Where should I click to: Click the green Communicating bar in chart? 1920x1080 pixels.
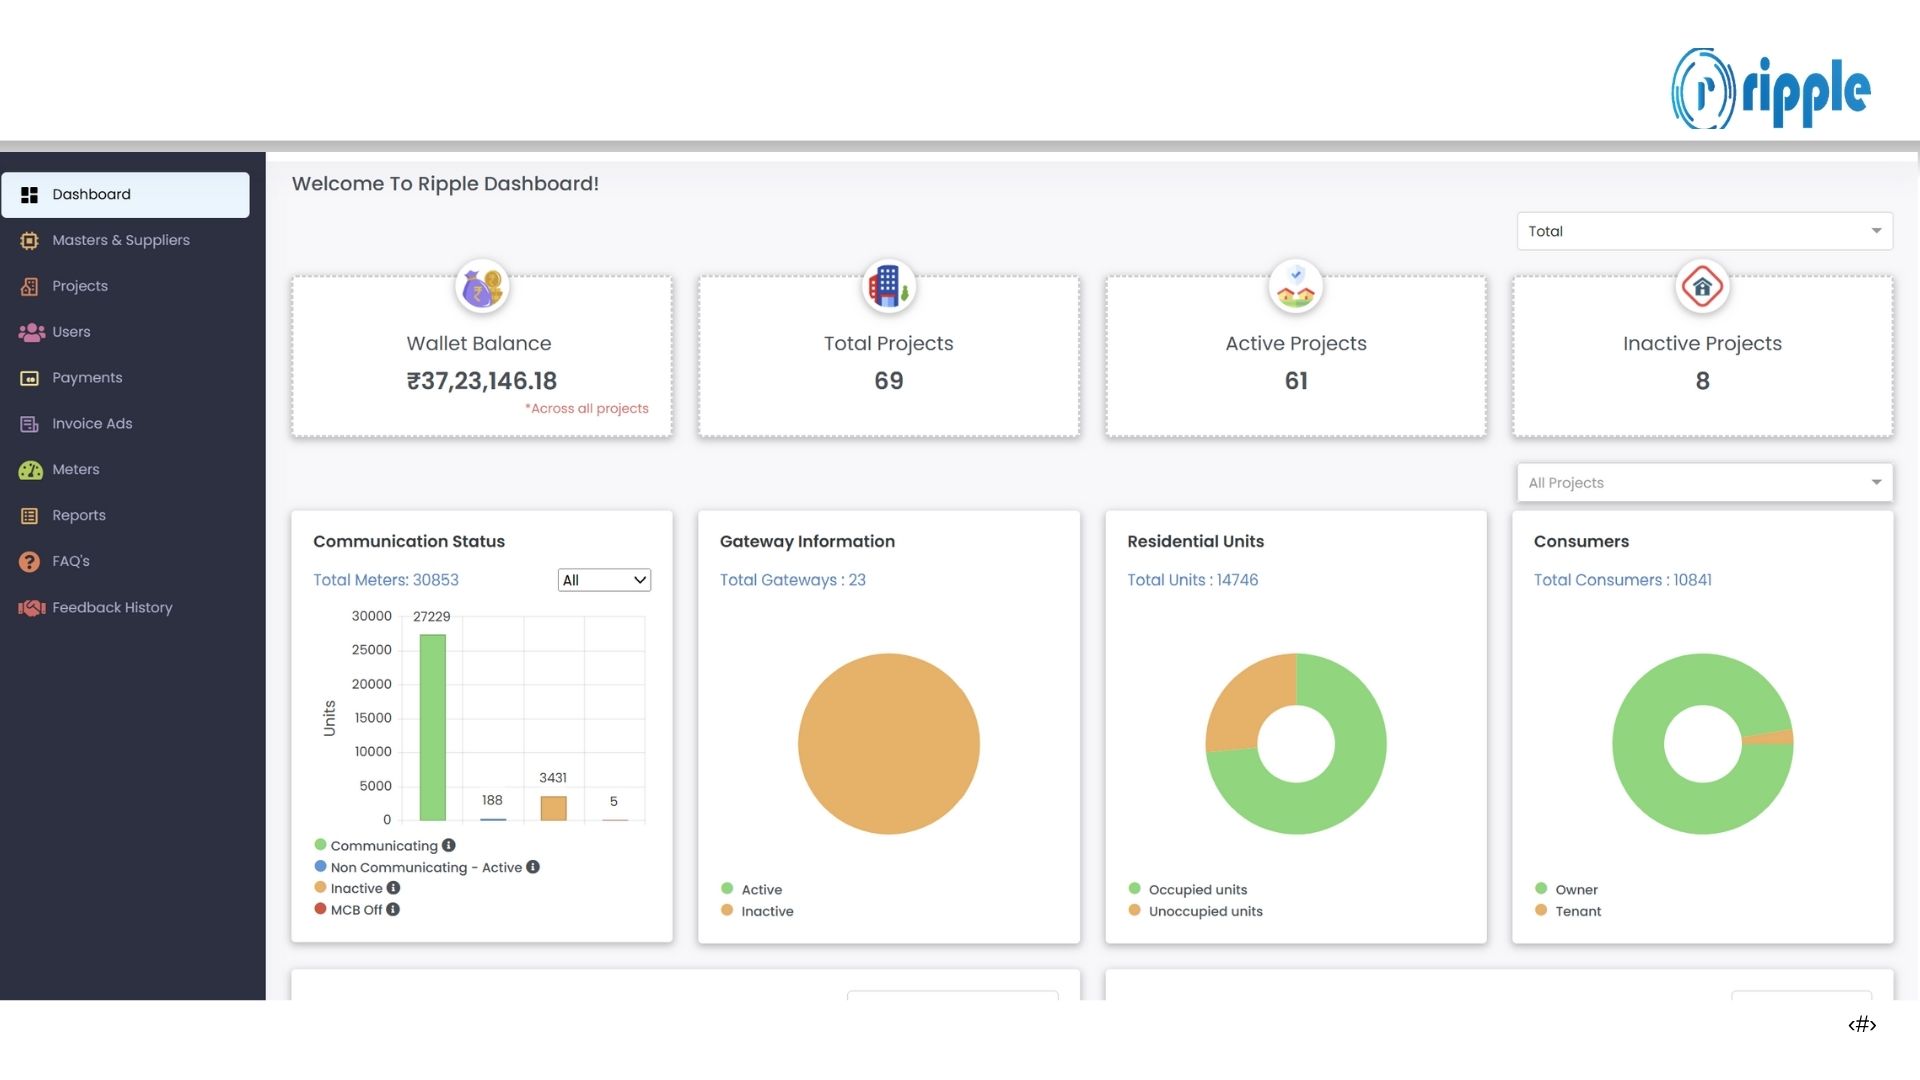coord(433,727)
